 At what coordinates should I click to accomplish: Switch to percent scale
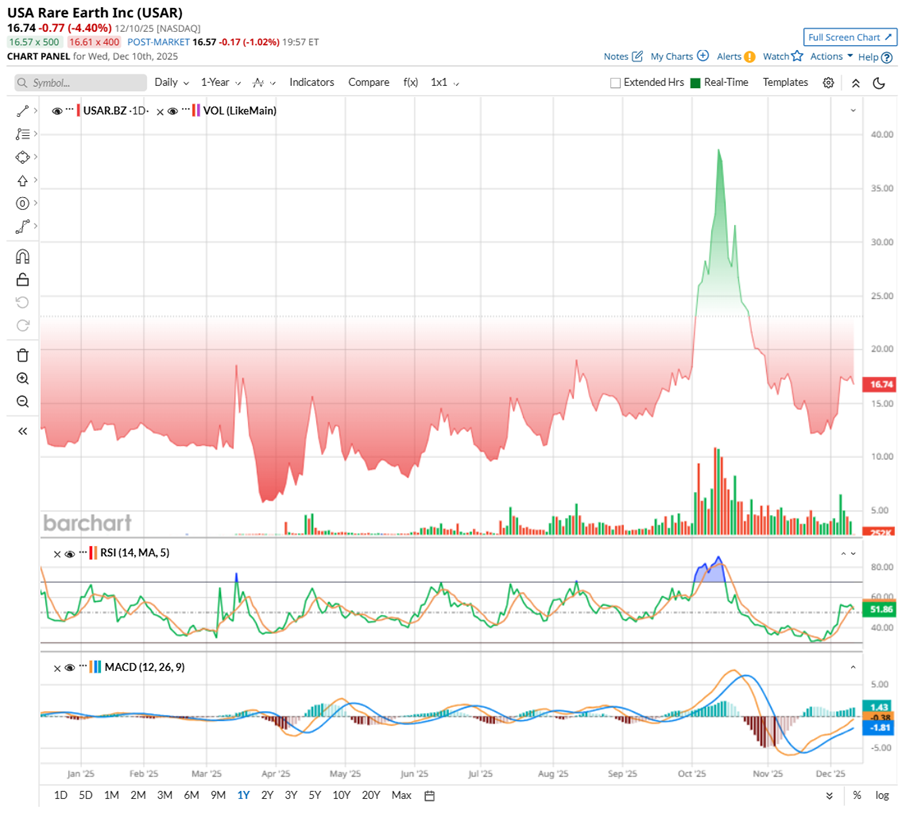coord(857,796)
